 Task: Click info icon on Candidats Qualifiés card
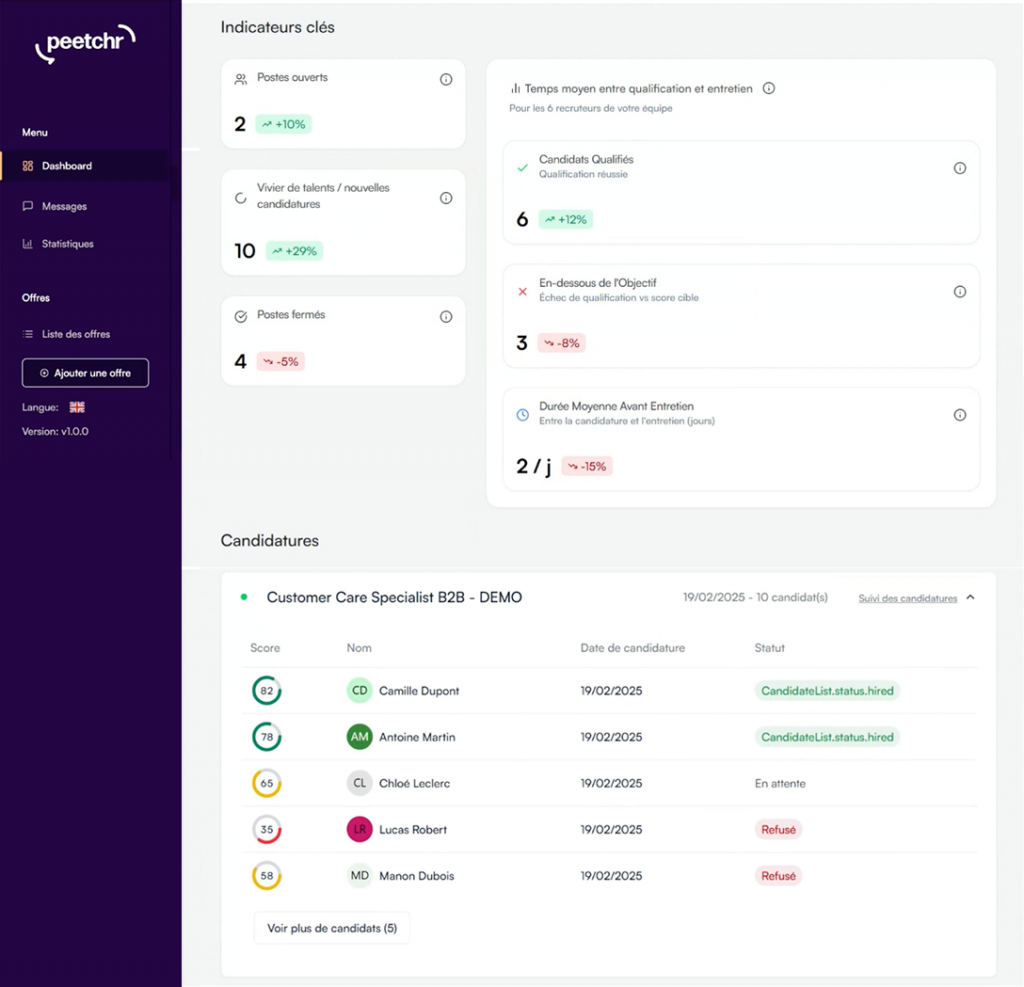[x=960, y=168]
